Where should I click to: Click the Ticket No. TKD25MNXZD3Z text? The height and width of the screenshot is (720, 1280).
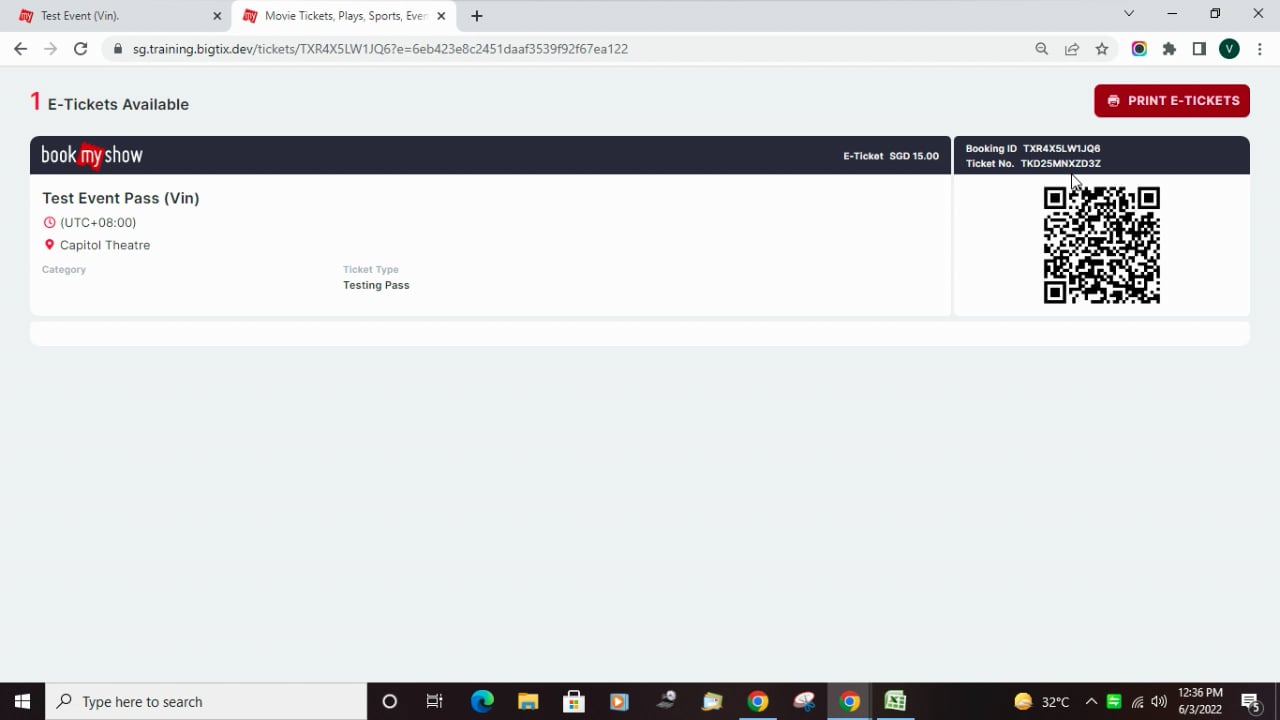(x=1033, y=164)
